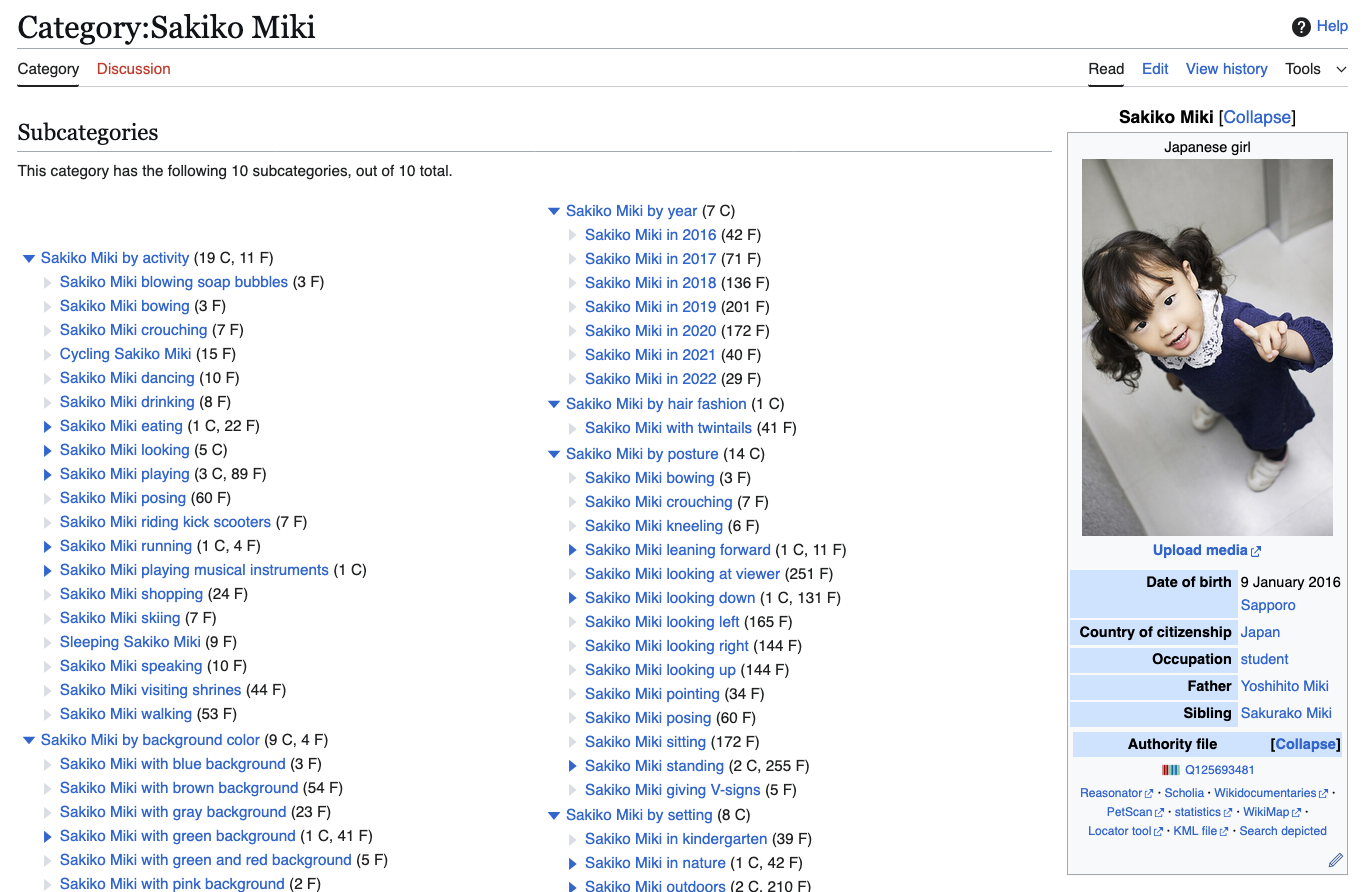This screenshot has height=892, width=1370.
Task: Open the Japan citizenship link
Action: click(x=1260, y=632)
